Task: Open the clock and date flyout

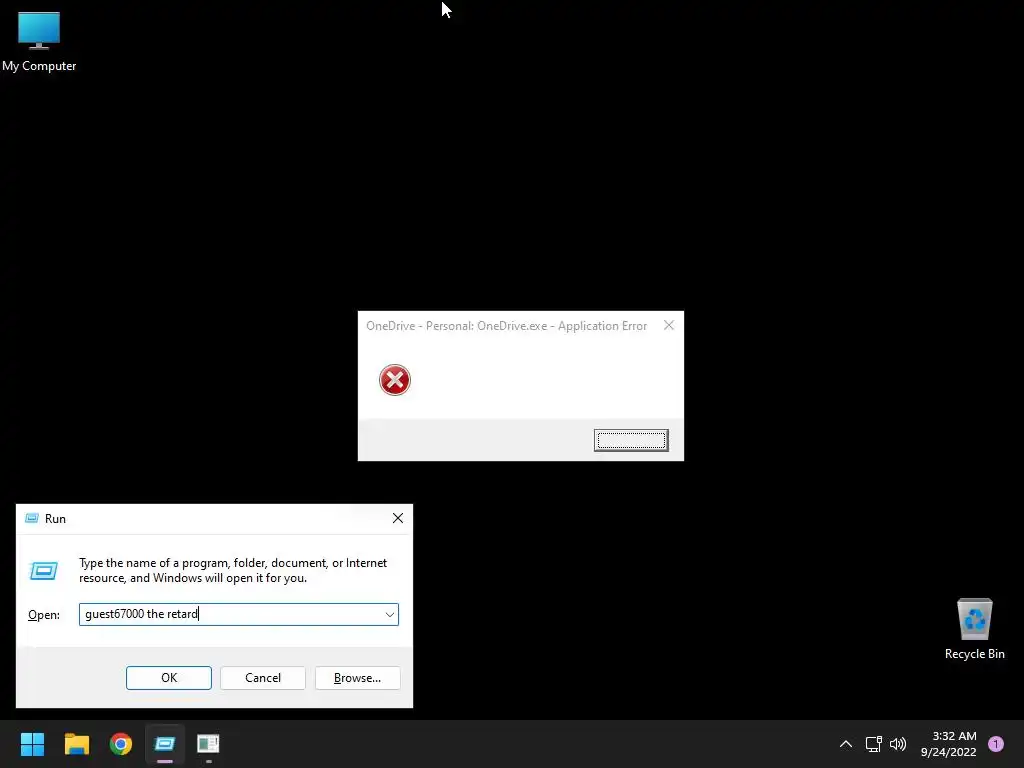Action: pyautogui.click(x=948, y=744)
